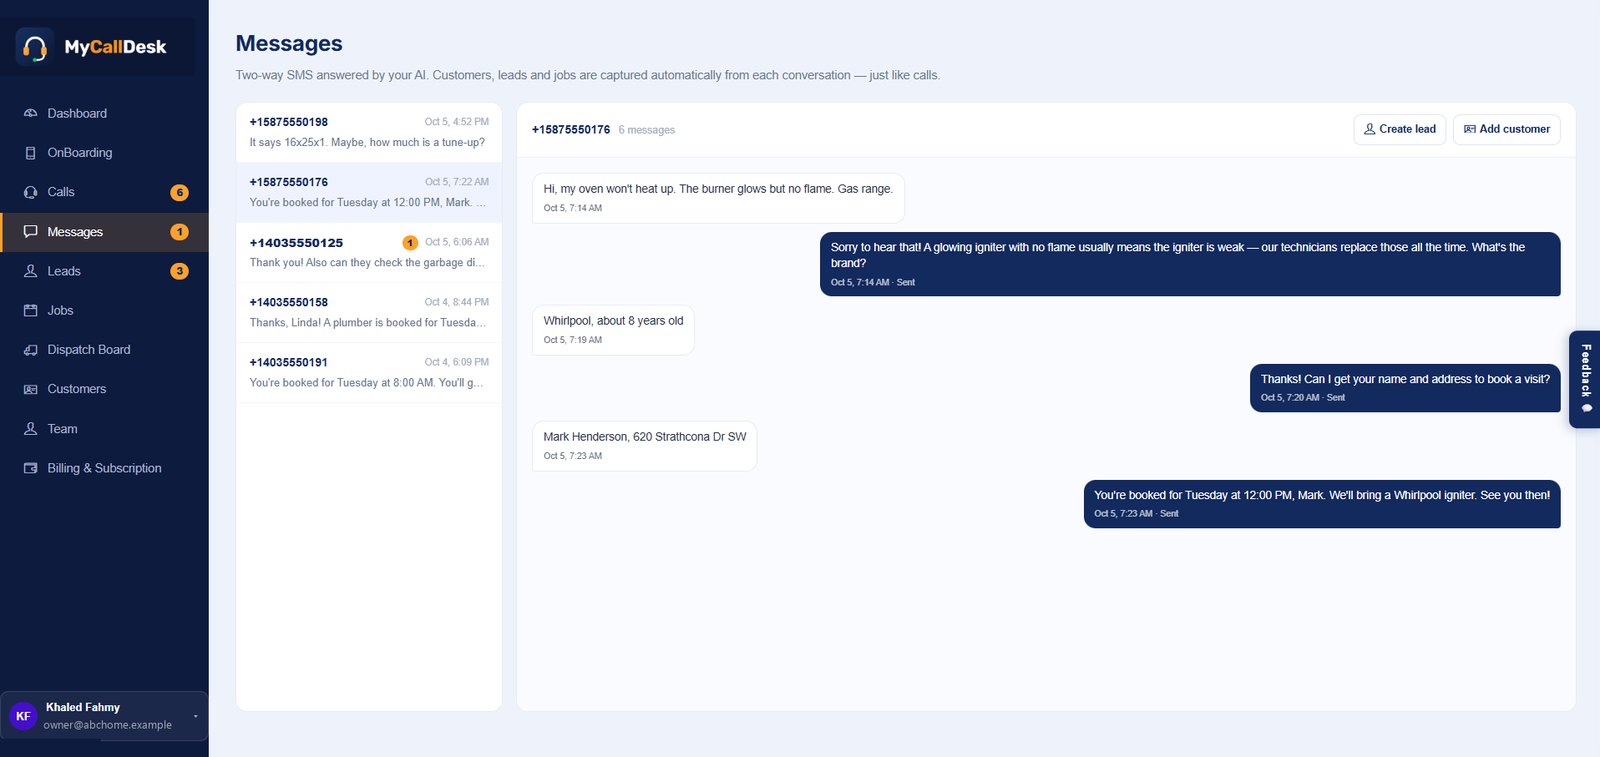Click message 'Whirlpool, about 8 years old'
The image size is (1600, 757).
pyautogui.click(x=613, y=330)
